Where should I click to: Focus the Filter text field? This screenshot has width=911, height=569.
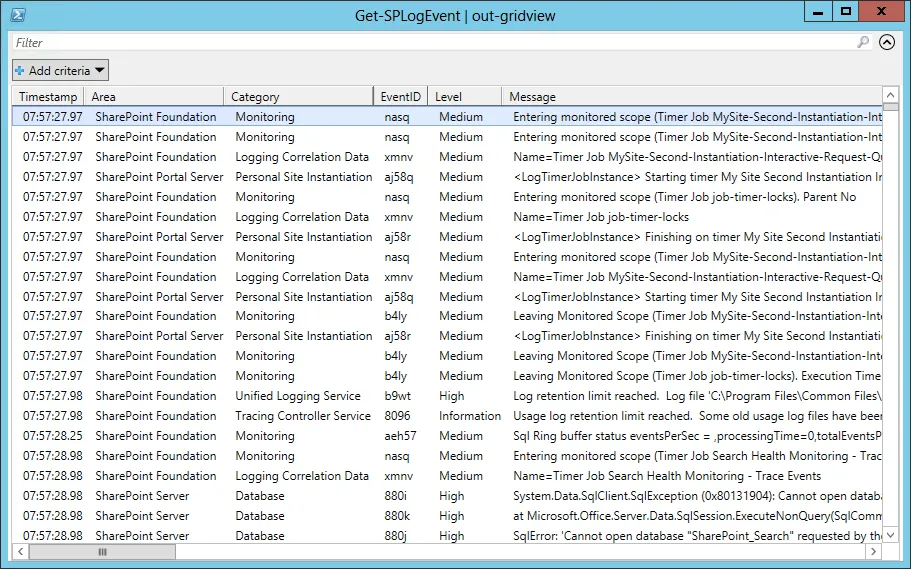point(433,42)
